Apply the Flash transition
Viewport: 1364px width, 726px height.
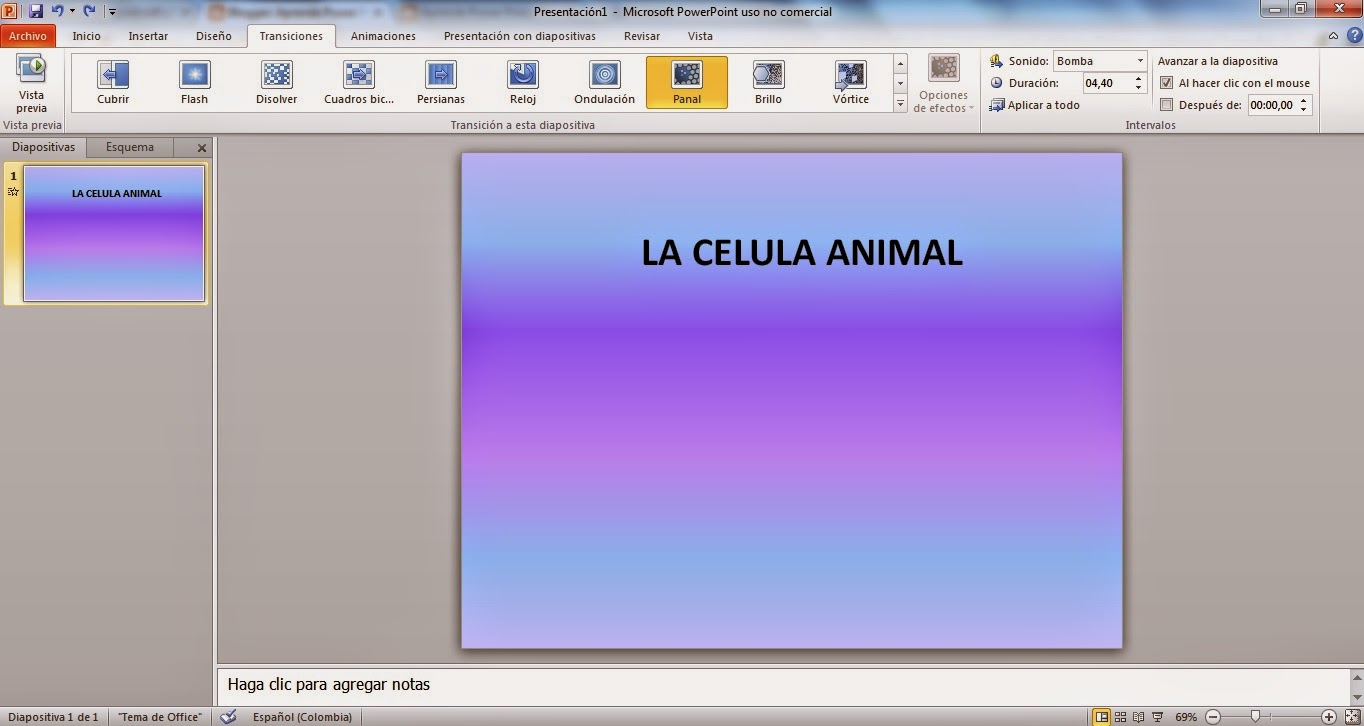click(194, 80)
